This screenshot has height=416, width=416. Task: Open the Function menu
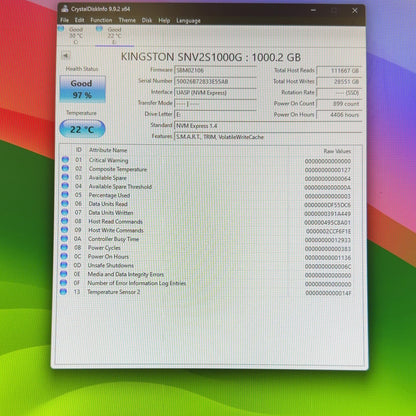101,20
